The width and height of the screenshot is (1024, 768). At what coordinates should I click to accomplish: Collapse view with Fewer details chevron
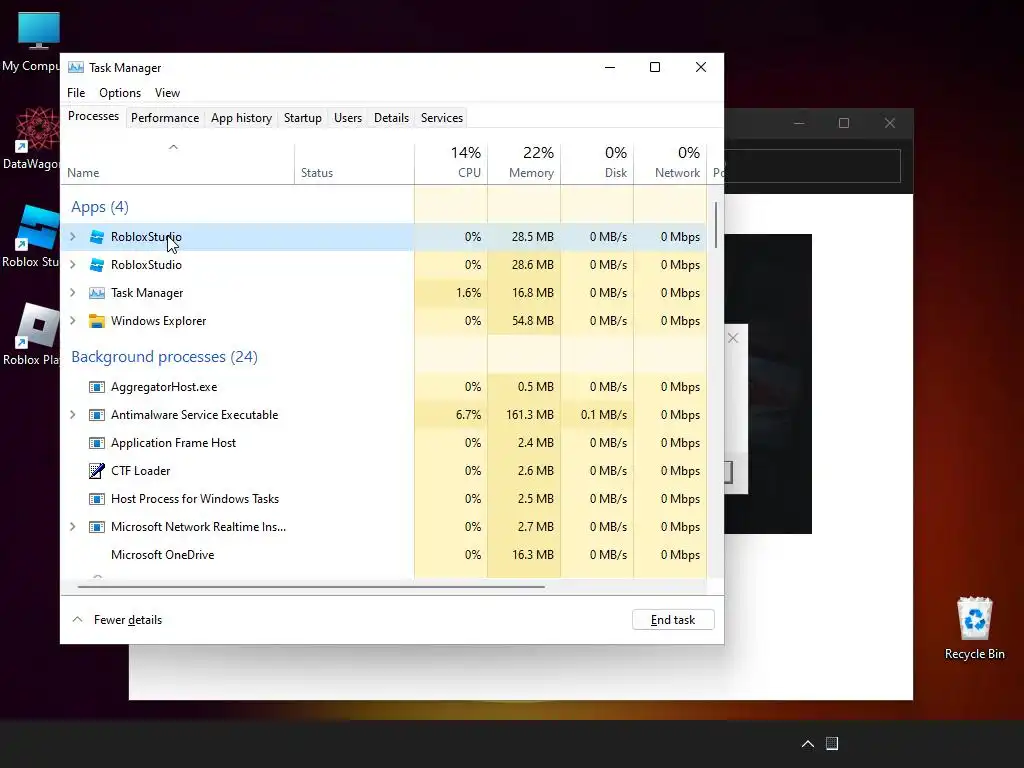point(77,620)
